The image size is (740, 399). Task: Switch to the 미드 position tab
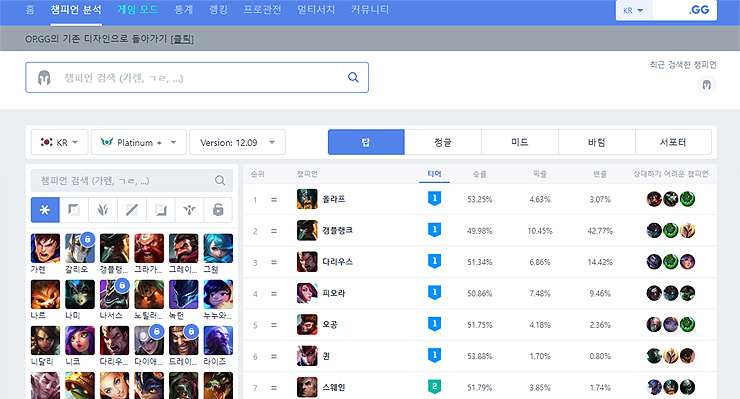(x=520, y=142)
